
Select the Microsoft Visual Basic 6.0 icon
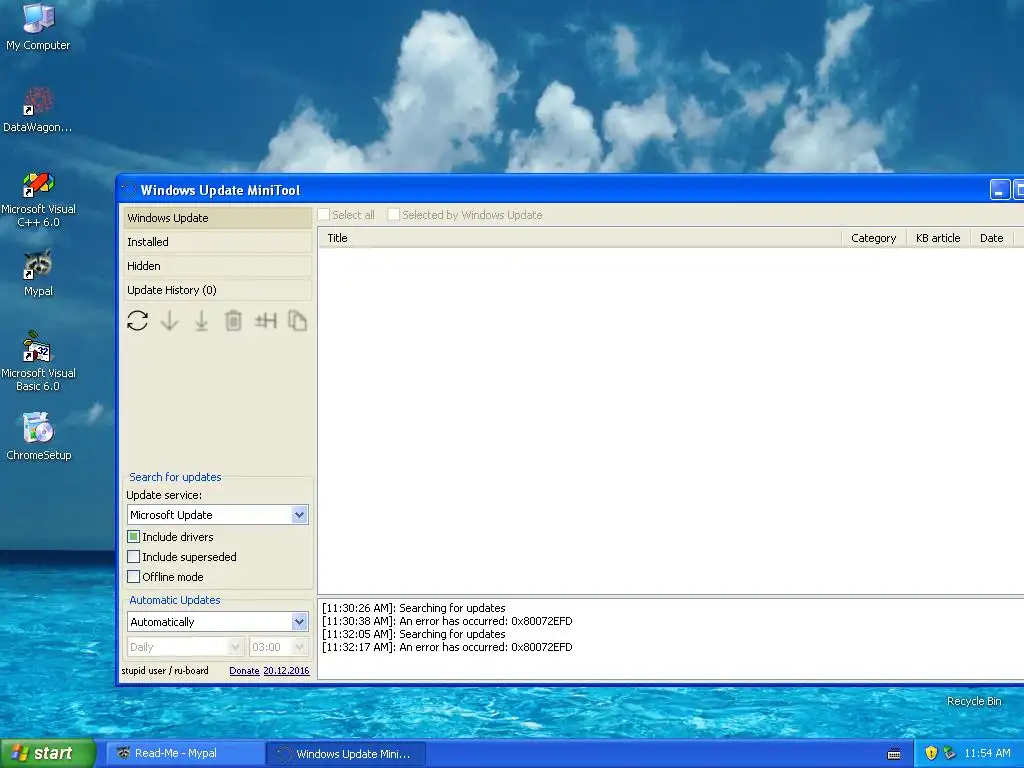pos(38,361)
